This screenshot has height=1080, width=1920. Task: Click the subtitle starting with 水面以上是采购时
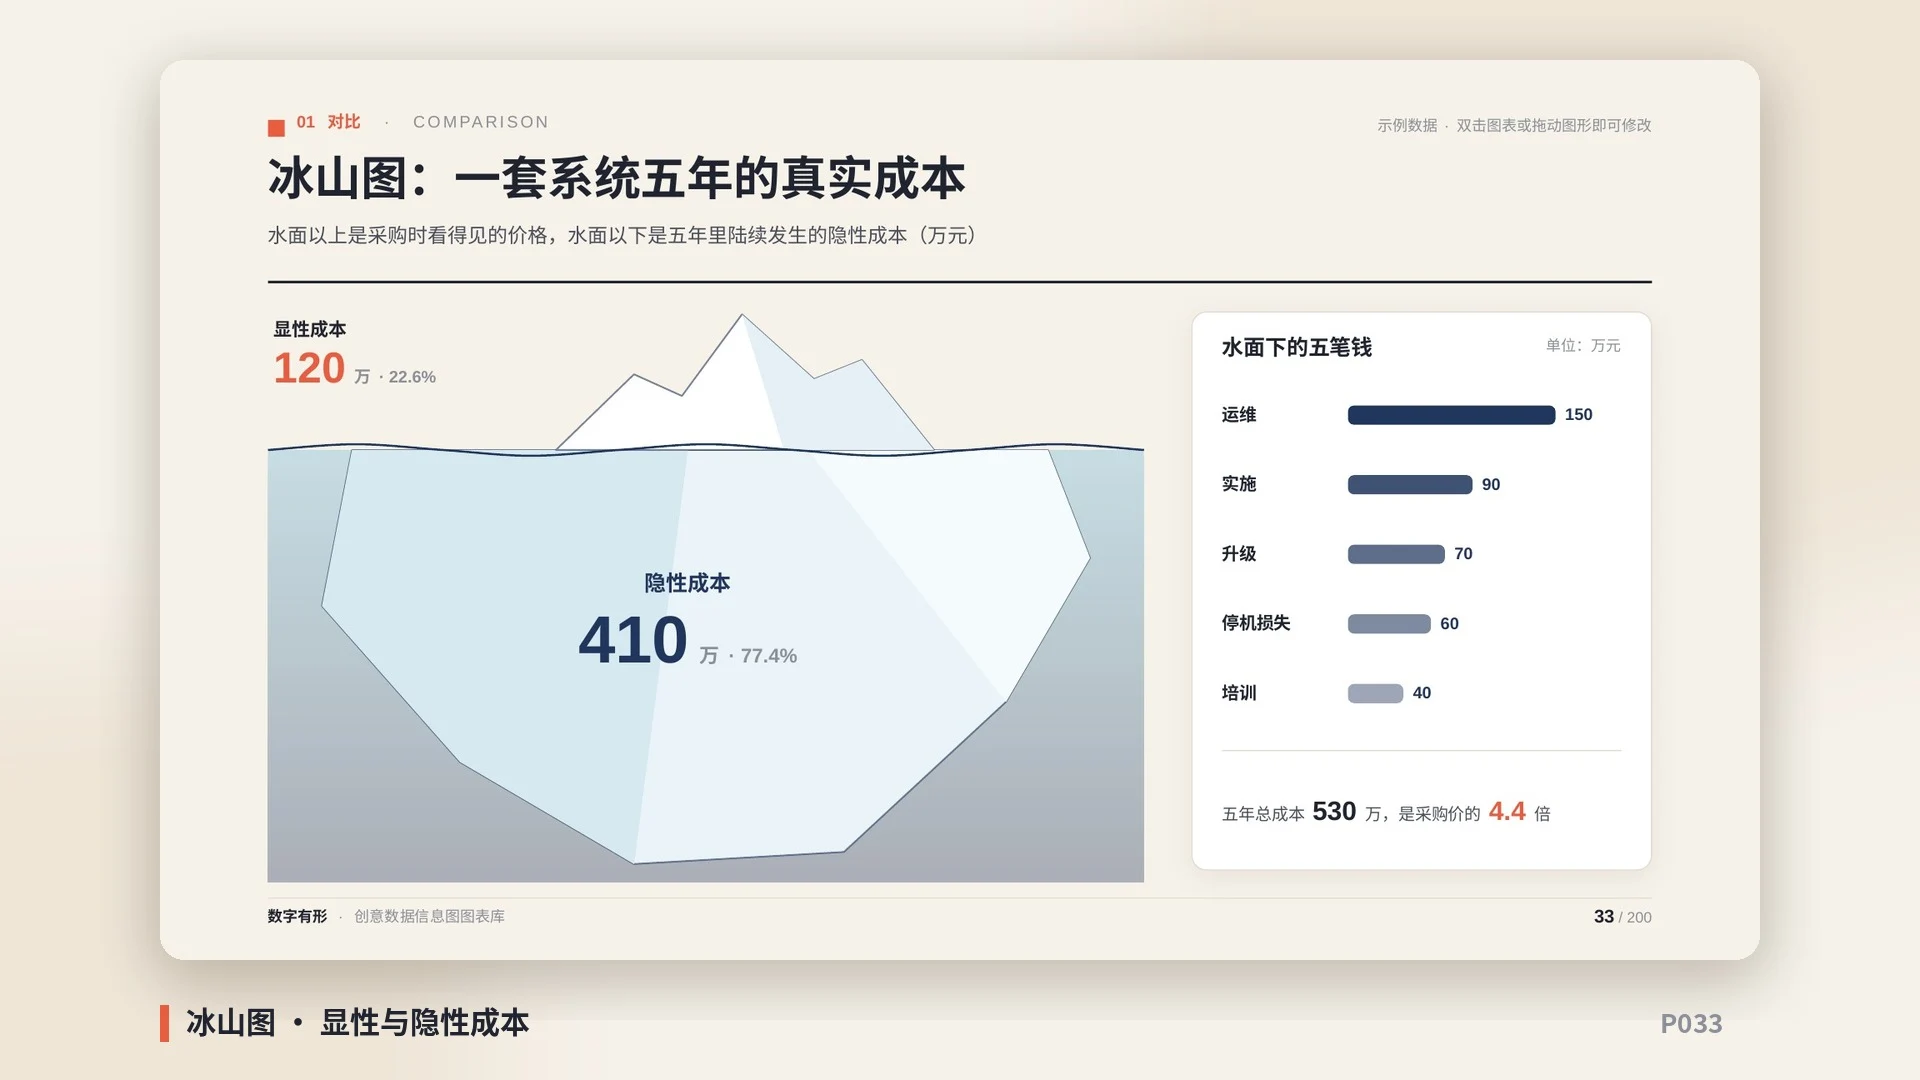[x=622, y=235]
